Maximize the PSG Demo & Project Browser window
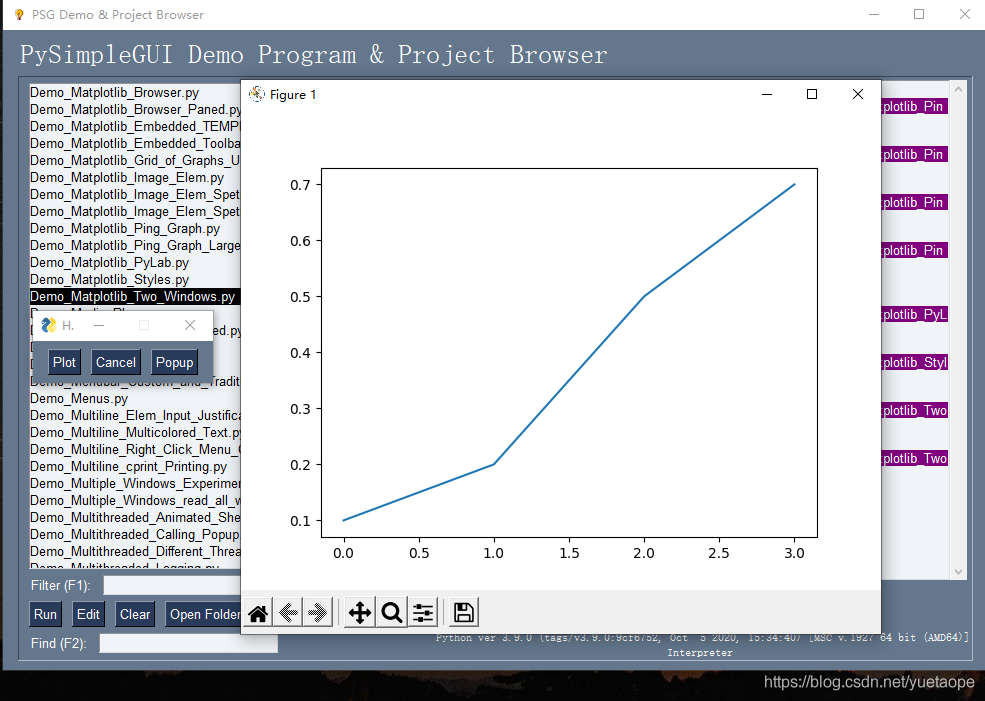This screenshot has height=701, width=985. (x=919, y=14)
